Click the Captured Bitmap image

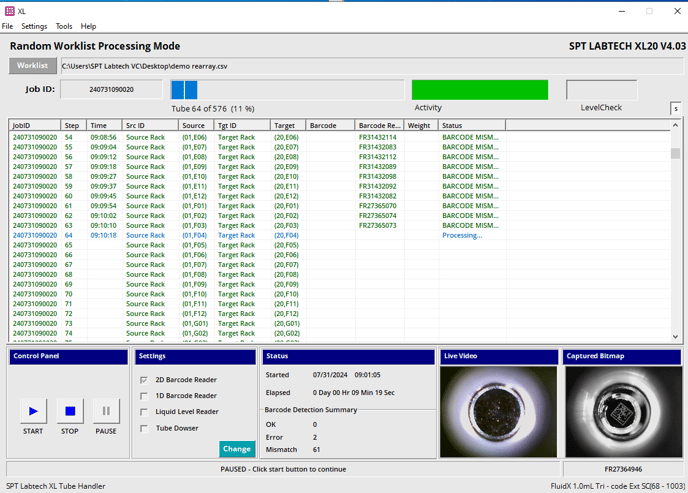click(x=624, y=412)
